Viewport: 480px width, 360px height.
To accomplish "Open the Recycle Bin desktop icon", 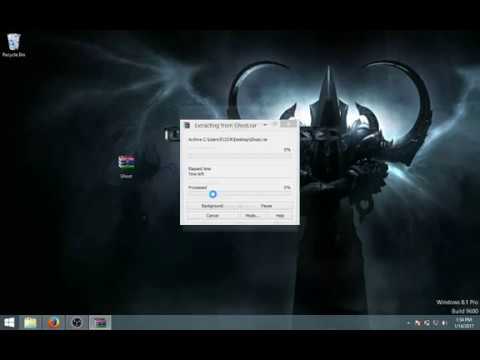I will tap(14, 45).
